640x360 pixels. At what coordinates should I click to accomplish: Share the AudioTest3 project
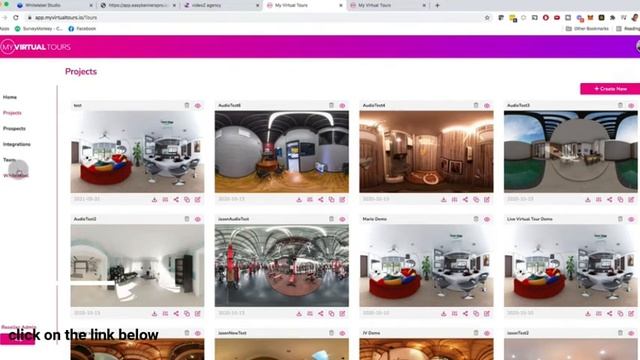[x=609, y=200]
